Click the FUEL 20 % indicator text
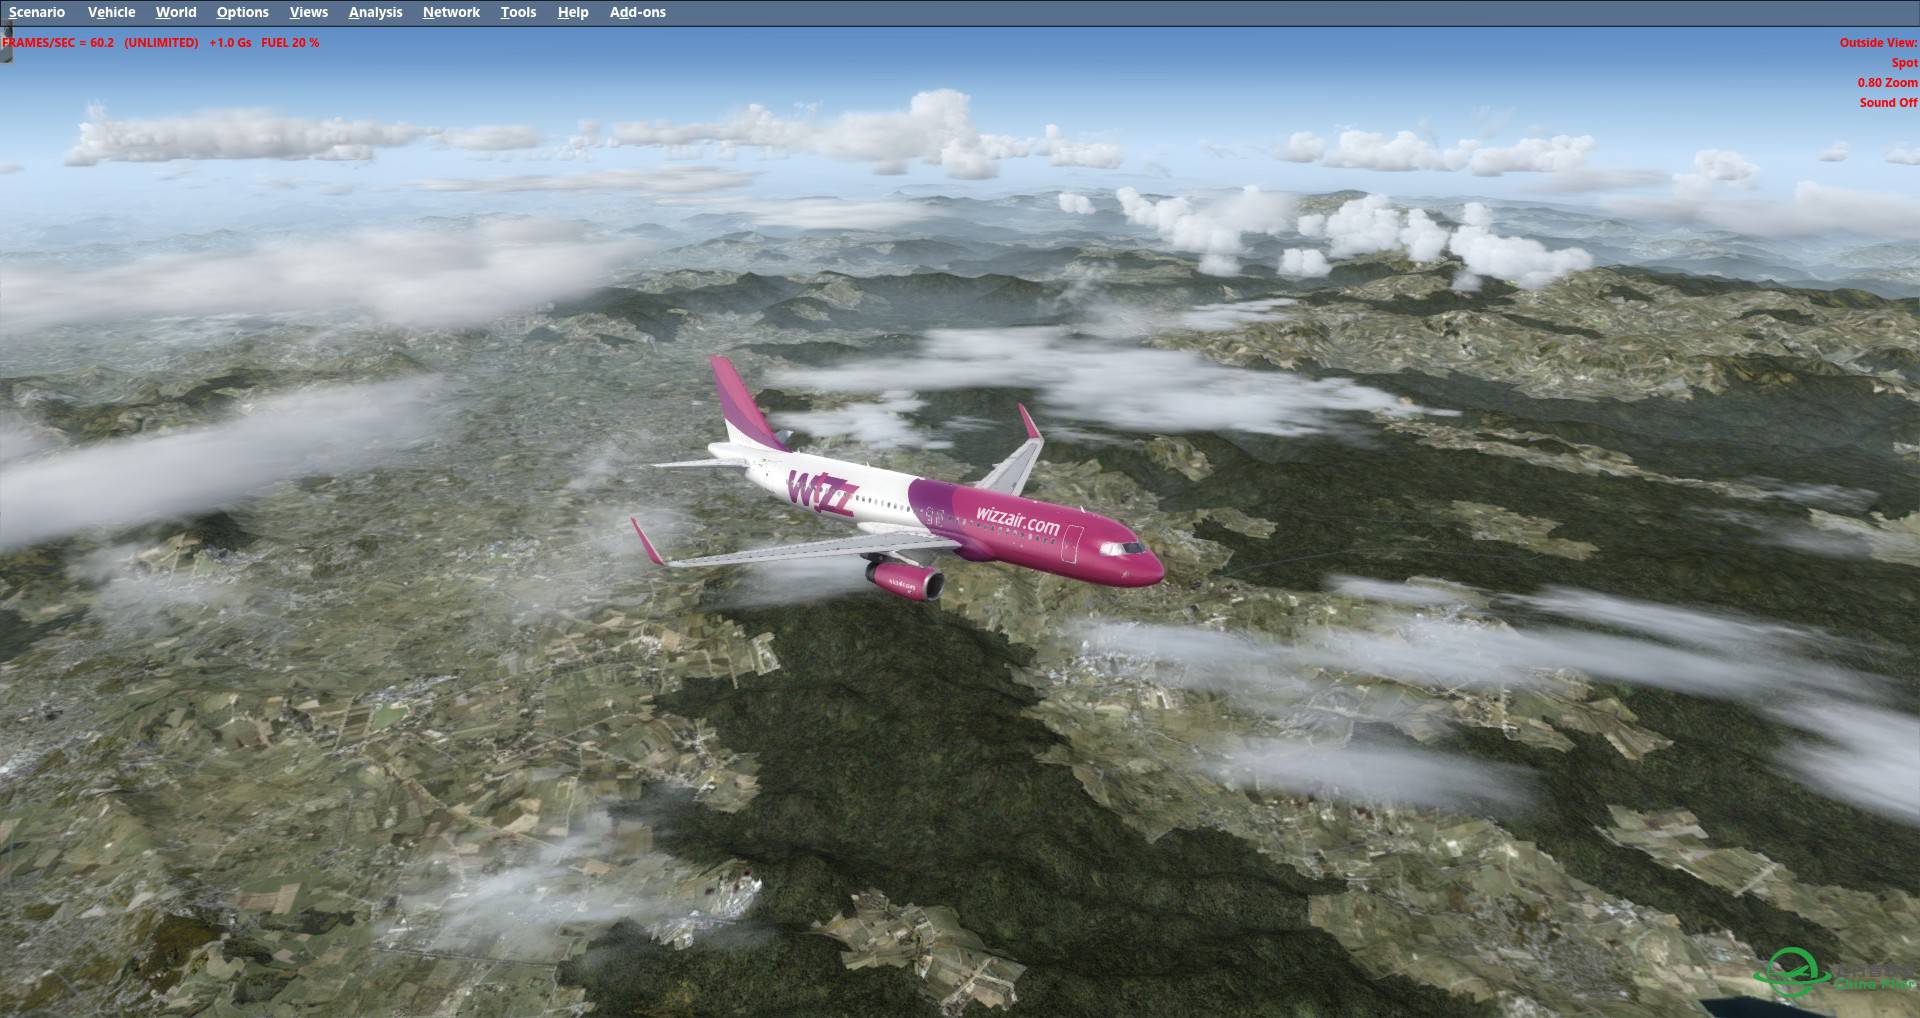This screenshot has width=1920, height=1018. [290, 43]
